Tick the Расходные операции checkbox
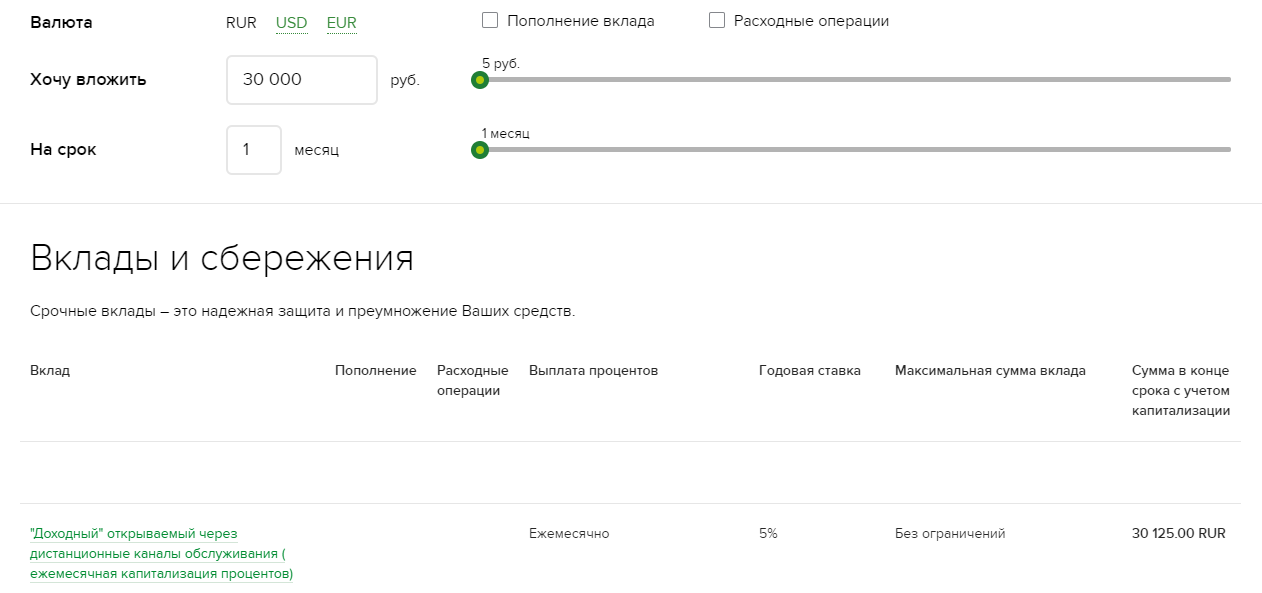The image size is (1262, 593). [x=717, y=20]
